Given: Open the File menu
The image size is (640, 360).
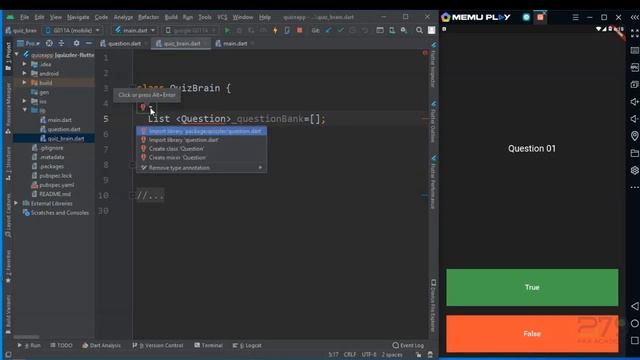Looking at the screenshot, I should click(x=24, y=17).
